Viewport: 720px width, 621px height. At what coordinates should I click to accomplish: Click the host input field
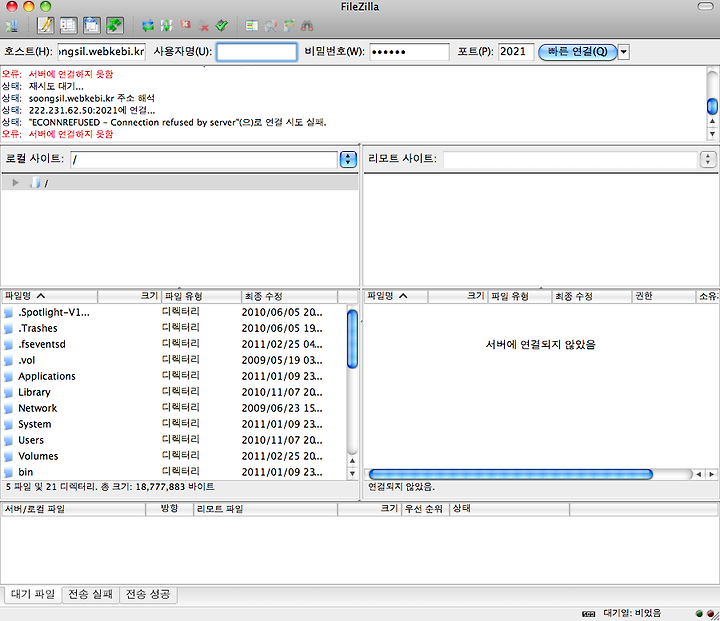[101, 51]
